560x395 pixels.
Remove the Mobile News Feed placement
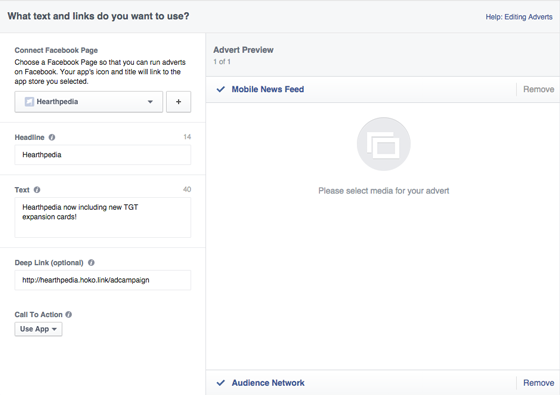pos(538,89)
